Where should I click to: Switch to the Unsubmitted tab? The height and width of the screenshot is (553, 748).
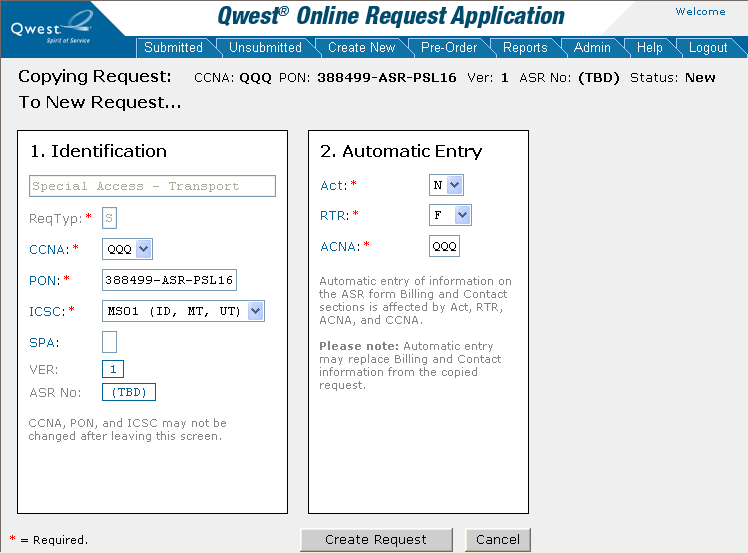click(265, 47)
